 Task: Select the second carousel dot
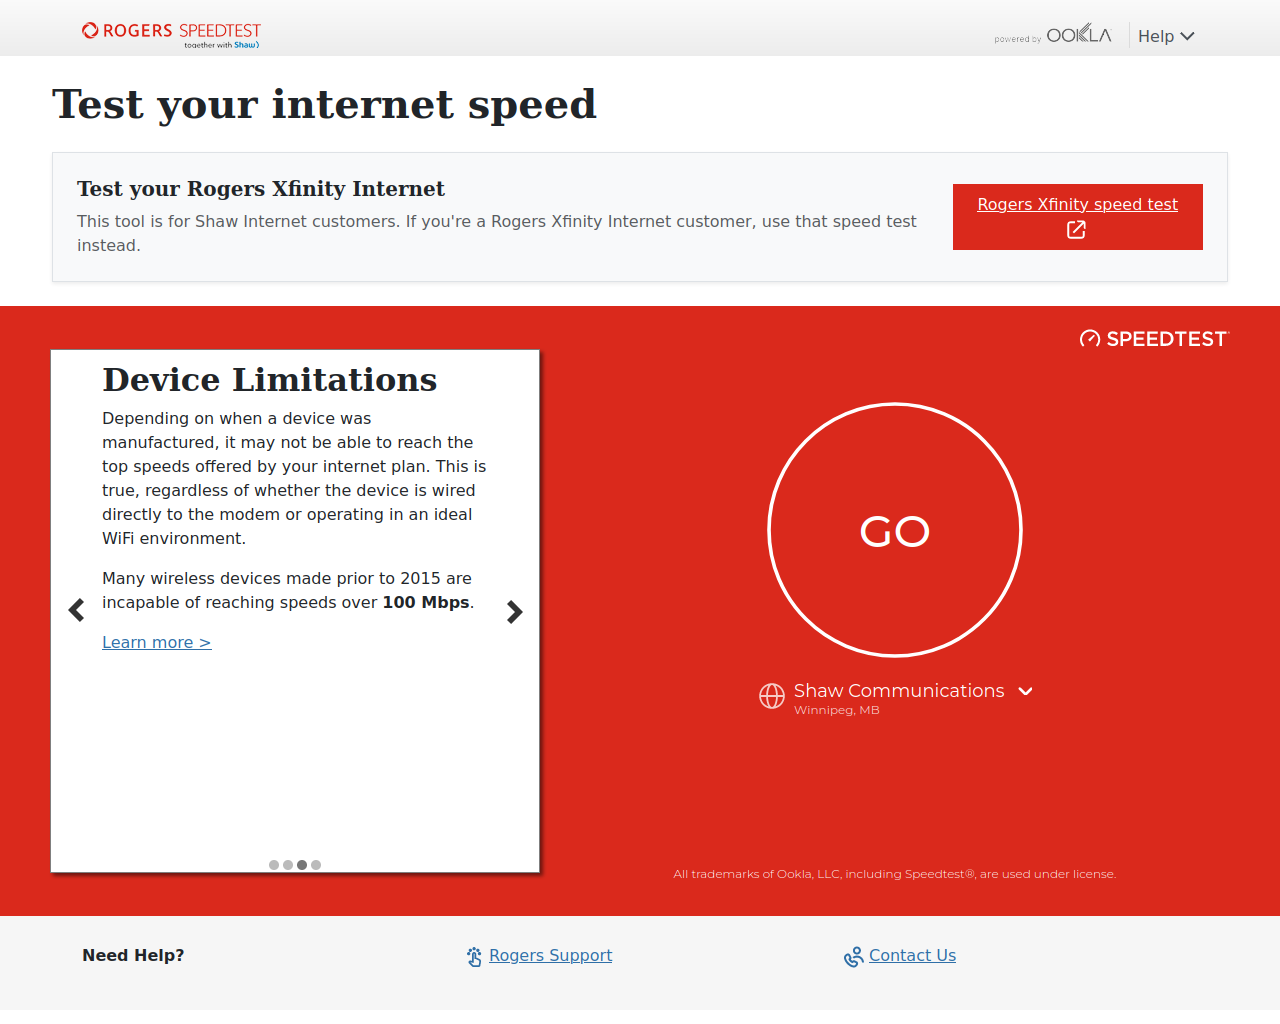coord(288,865)
